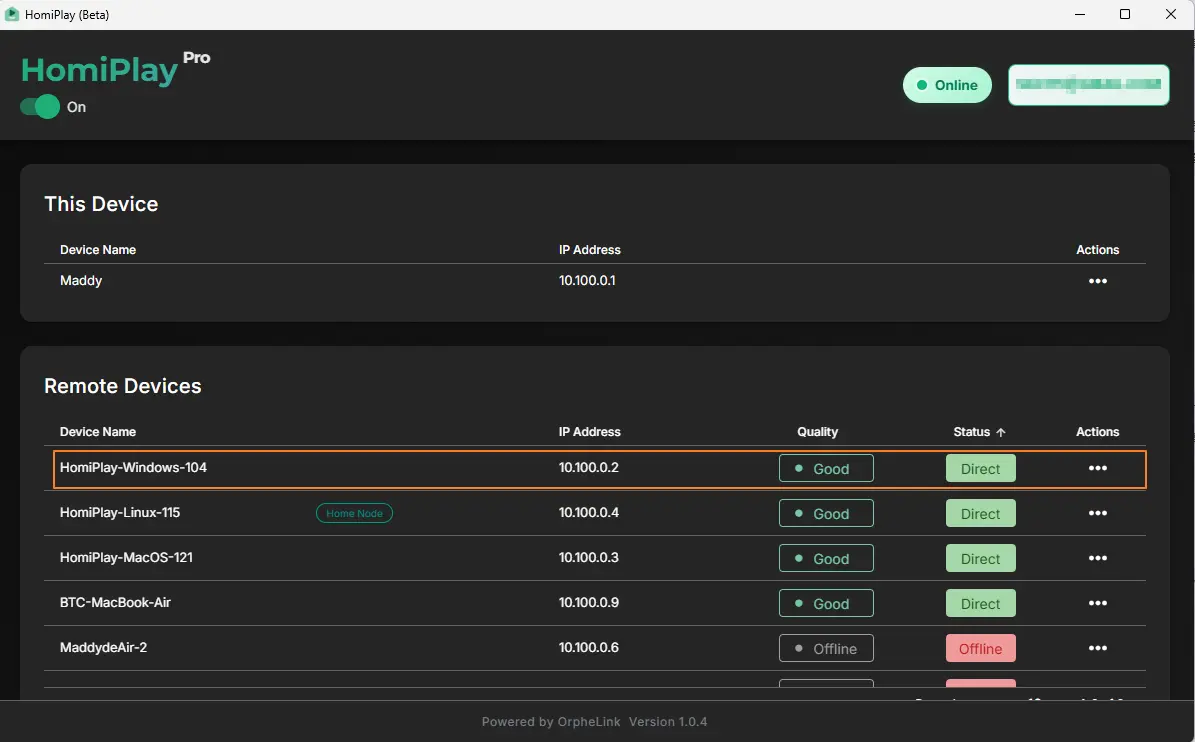Sort remote devices by Device Name column

[98, 432]
